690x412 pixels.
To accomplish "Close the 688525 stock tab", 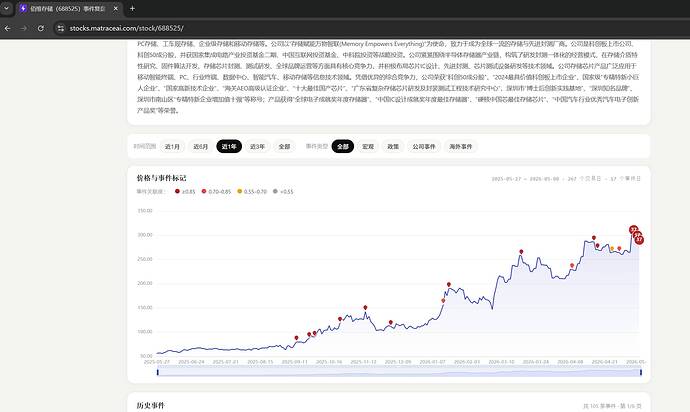I will 116,8.
